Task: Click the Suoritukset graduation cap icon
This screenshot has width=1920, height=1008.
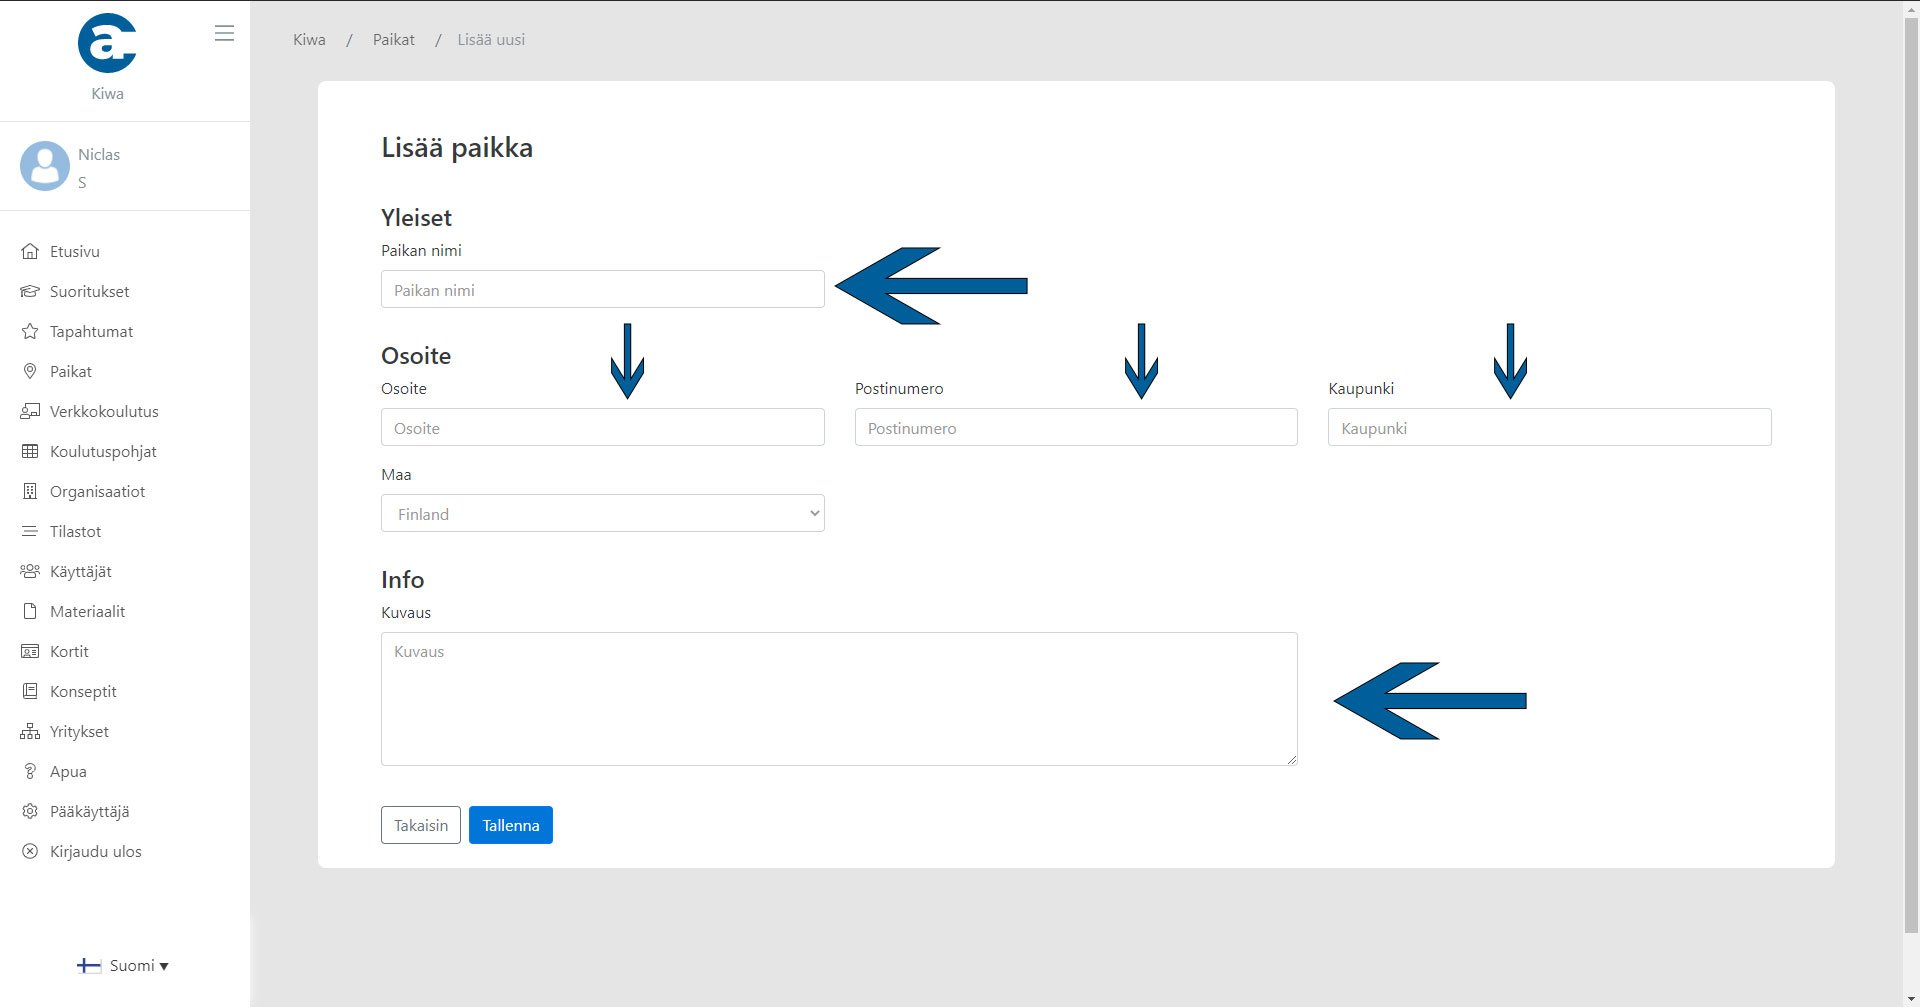Action: coord(30,292)
